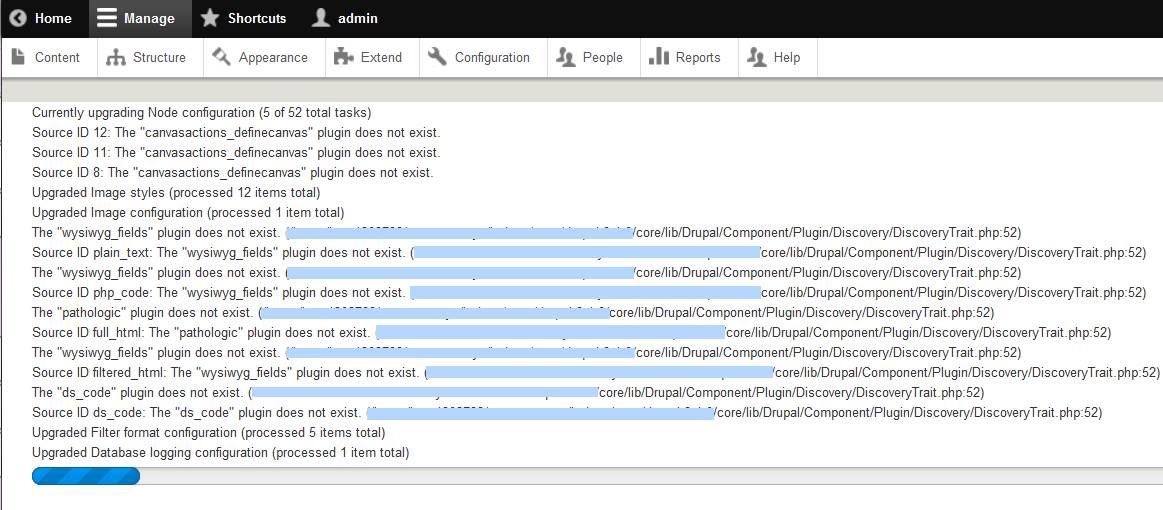
Task: Select the 'Source ID 12' canvasactions error line
Action: [x=236, y=133]
